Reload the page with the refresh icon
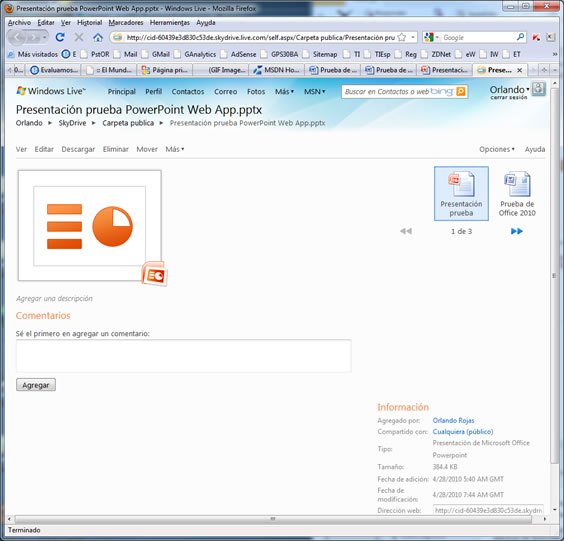 click(x=60, y=37)
